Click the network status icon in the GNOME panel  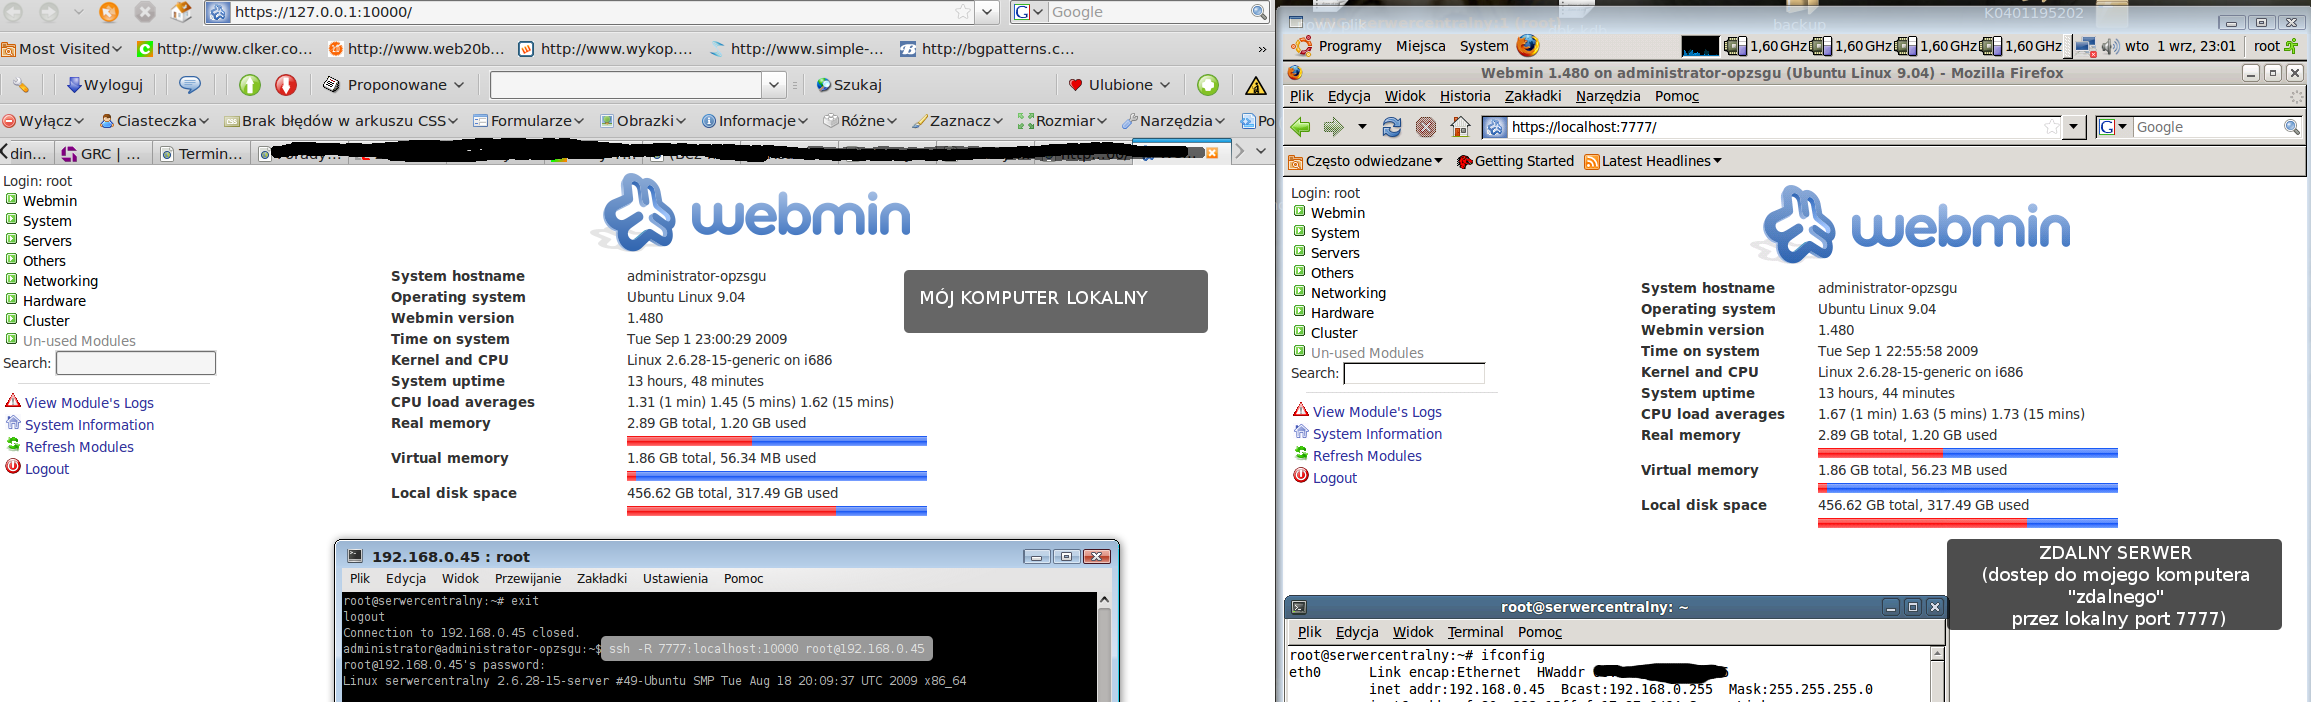pyautogui.click(x=2085, y=46)
